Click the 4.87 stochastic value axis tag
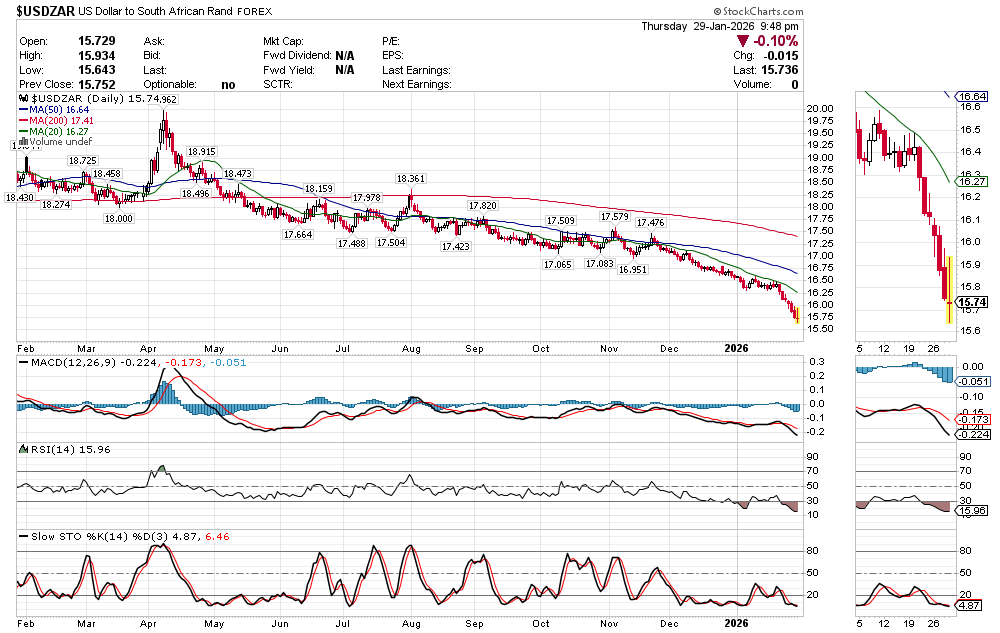 click(x=970, y=606)
